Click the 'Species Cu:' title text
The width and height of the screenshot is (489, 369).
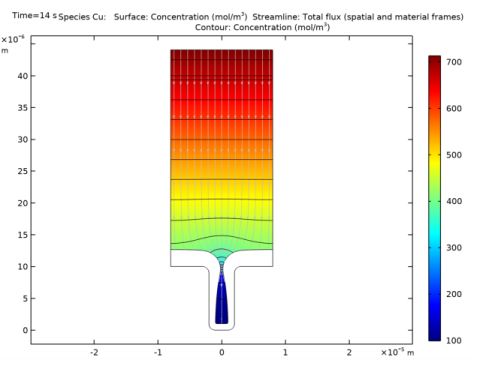point(82,17)
